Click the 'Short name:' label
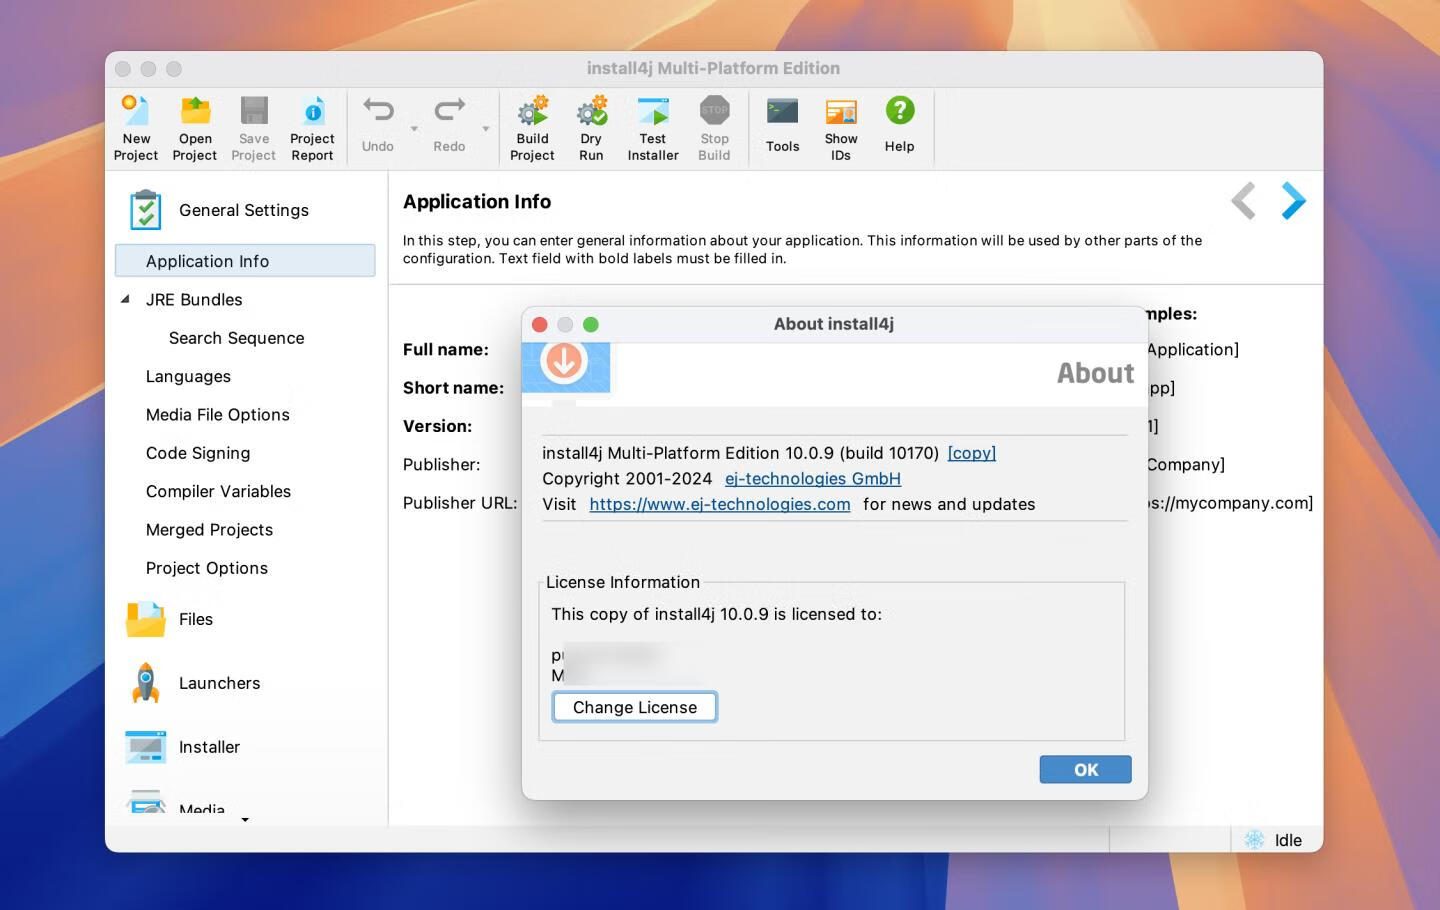This screenshot has height=910, width=1440. click(453, 388)
